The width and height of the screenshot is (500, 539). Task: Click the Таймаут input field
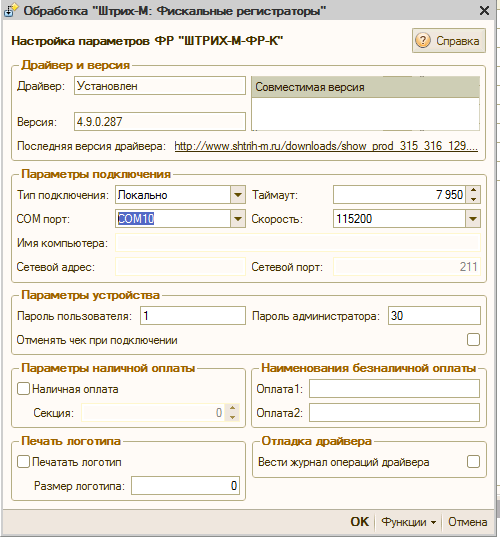point(400,195)
